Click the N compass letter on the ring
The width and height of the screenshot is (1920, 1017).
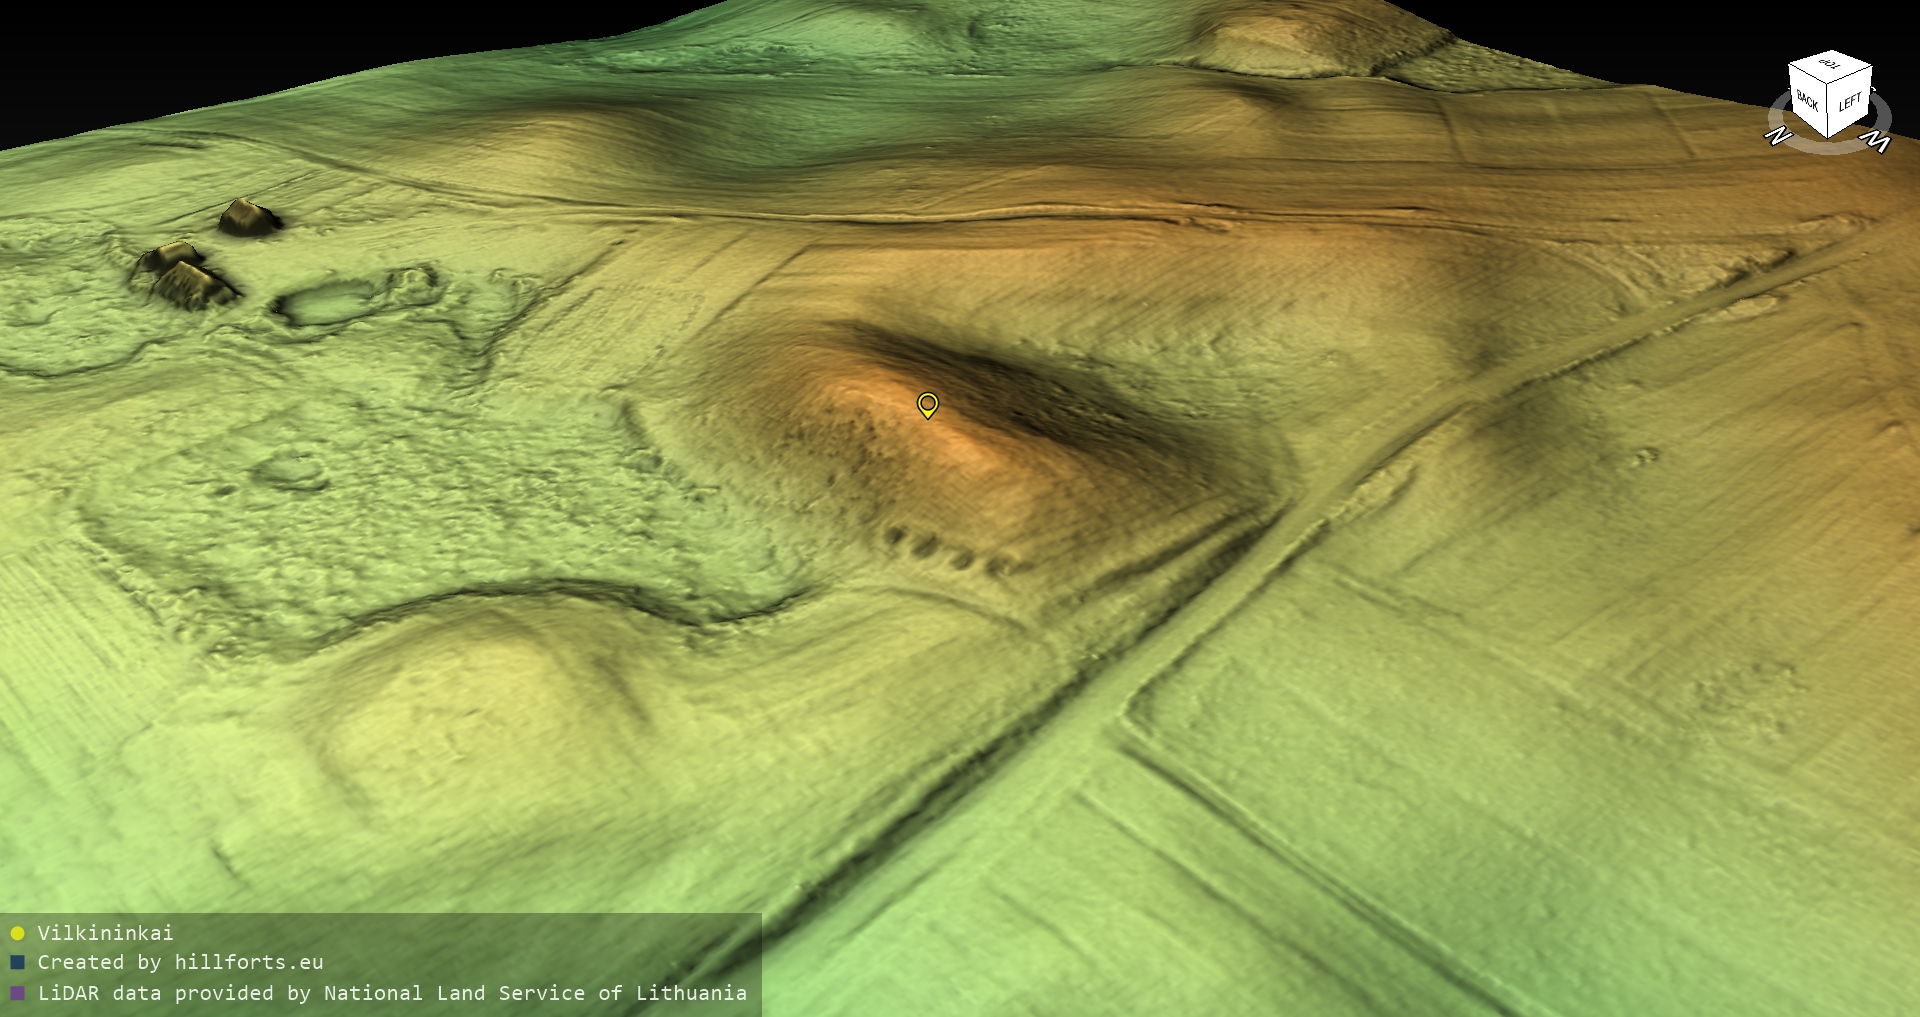point(1778,136)
